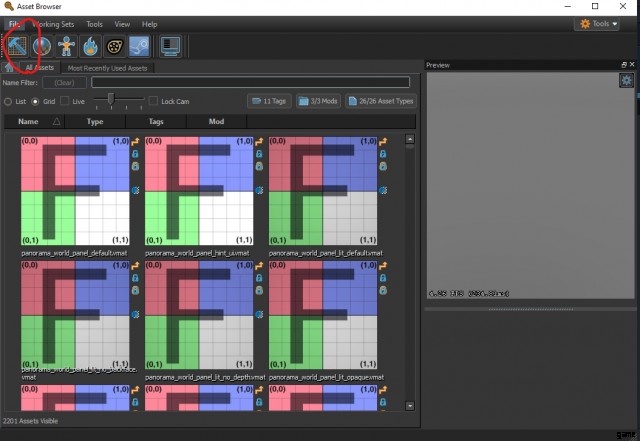
Task: Click the Preview panel settings gear
Action: pos(626,80)
